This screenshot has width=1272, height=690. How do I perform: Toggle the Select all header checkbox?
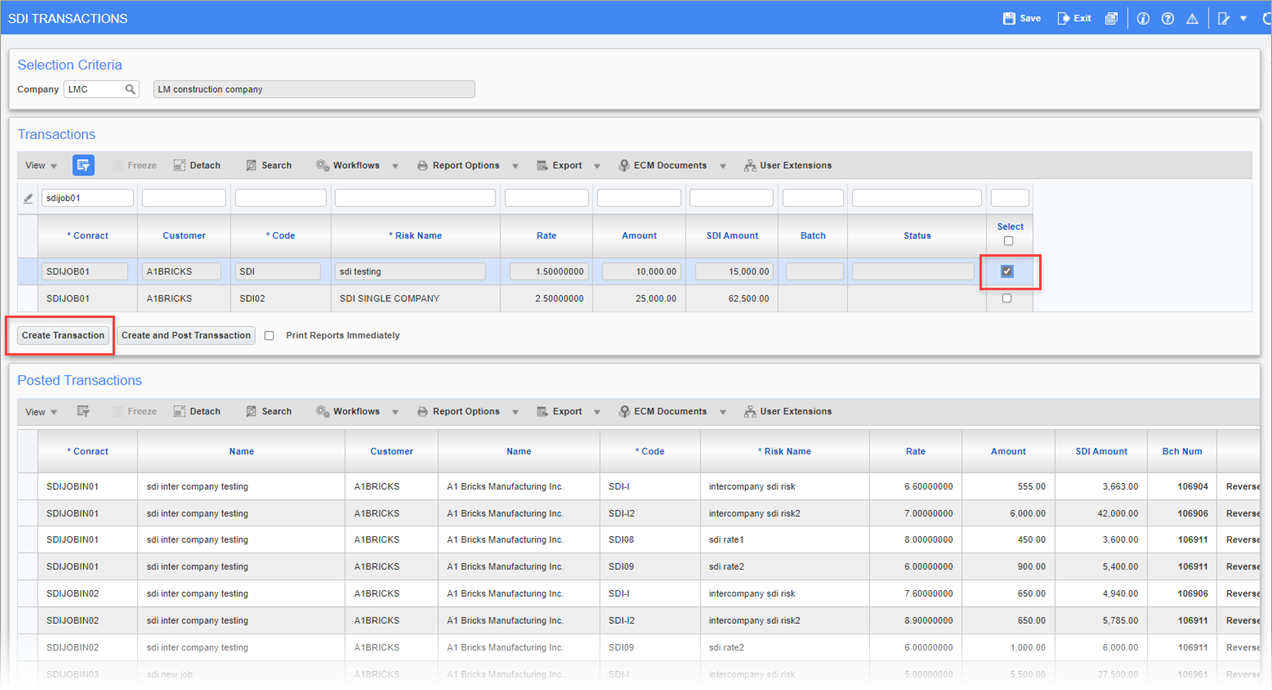click(x=1008, y=241)
